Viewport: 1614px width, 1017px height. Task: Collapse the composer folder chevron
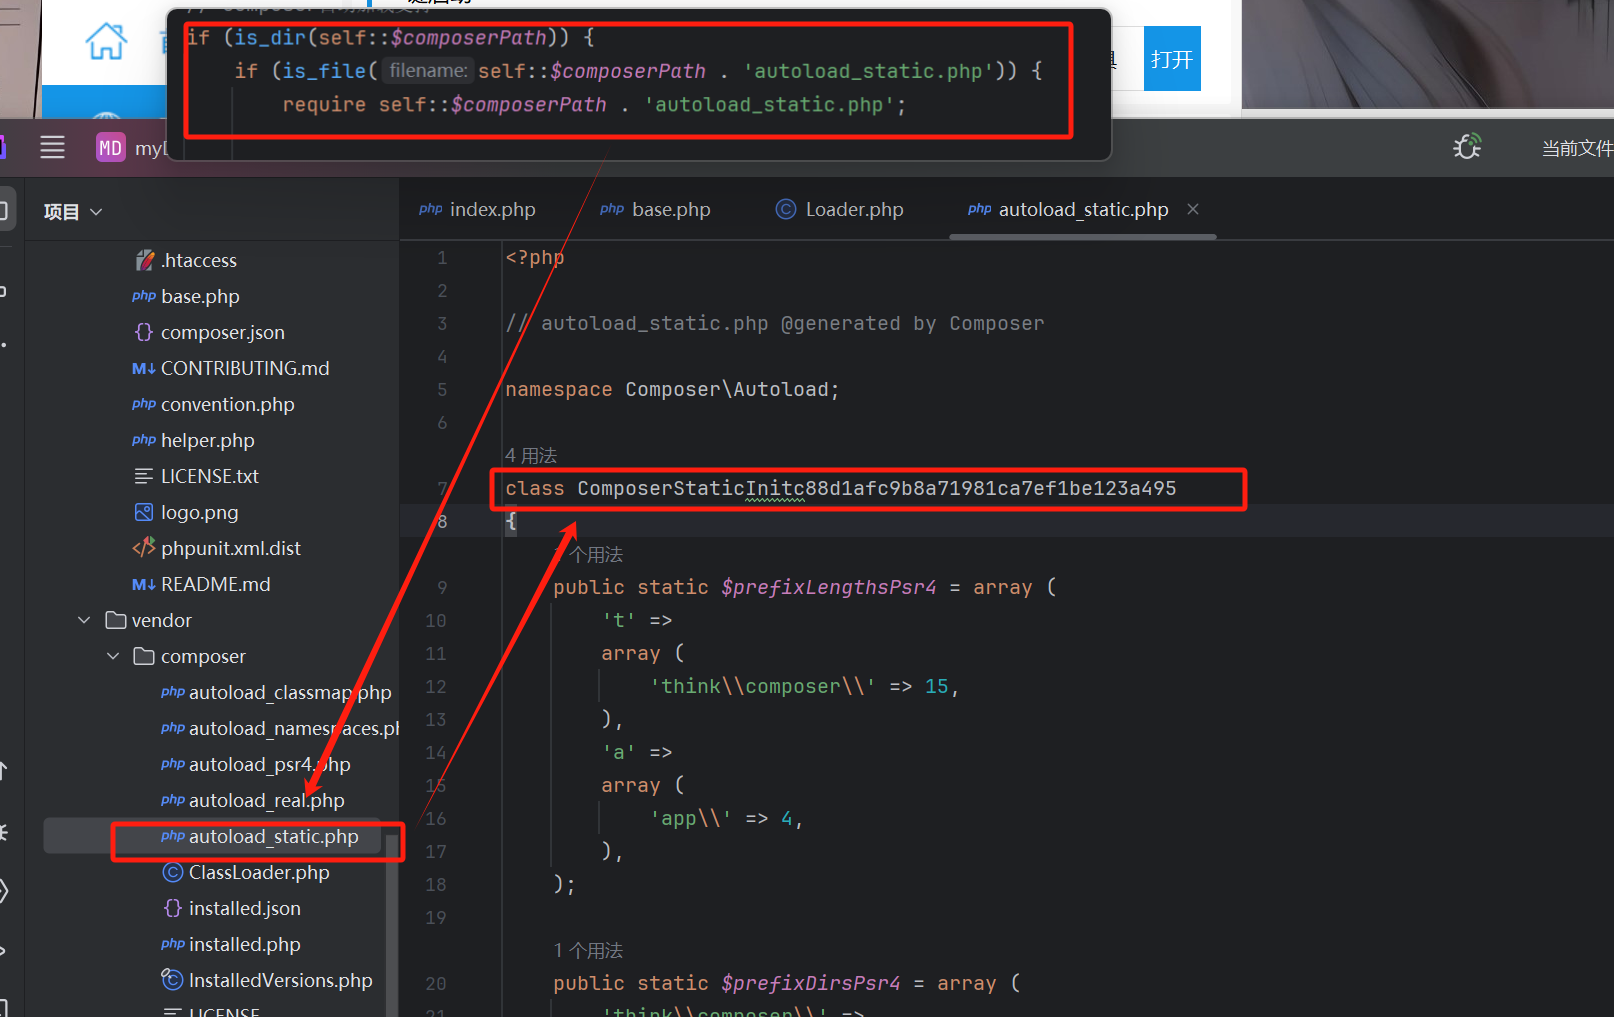(x=113, y=657)
